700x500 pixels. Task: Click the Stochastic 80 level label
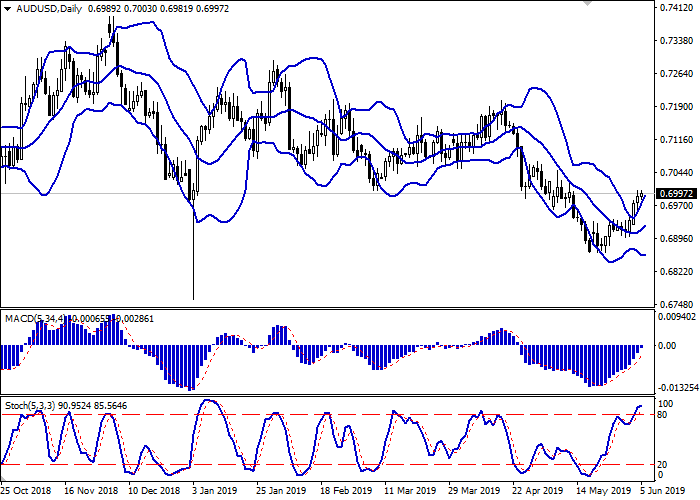[x=663, y=415]
